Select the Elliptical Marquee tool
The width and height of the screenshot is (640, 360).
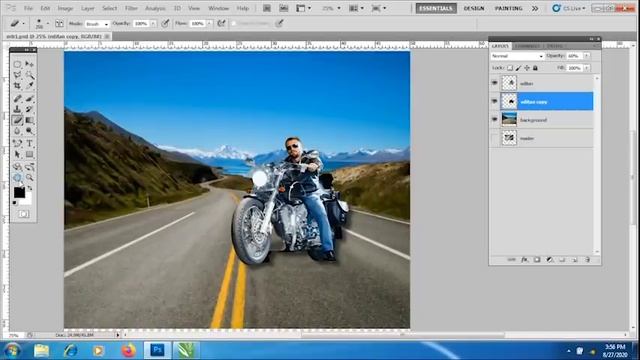17,64
